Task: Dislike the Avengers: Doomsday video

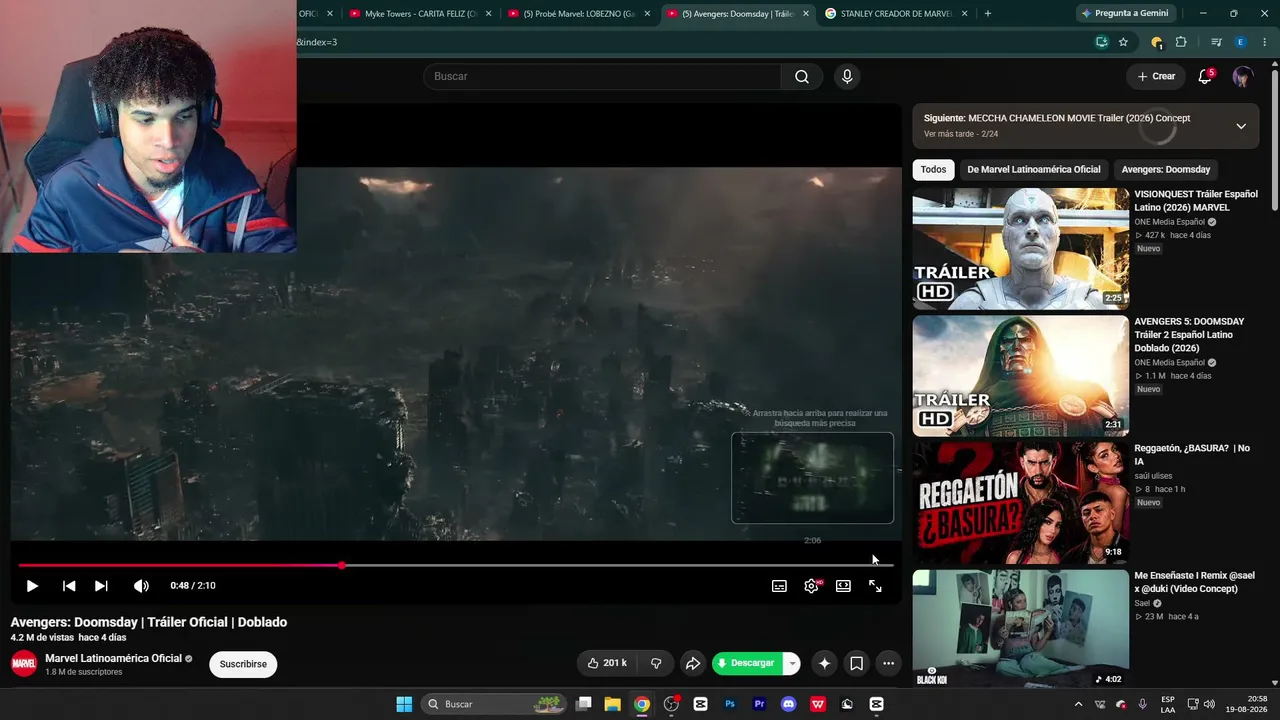Action: click(x=656, y=663)
